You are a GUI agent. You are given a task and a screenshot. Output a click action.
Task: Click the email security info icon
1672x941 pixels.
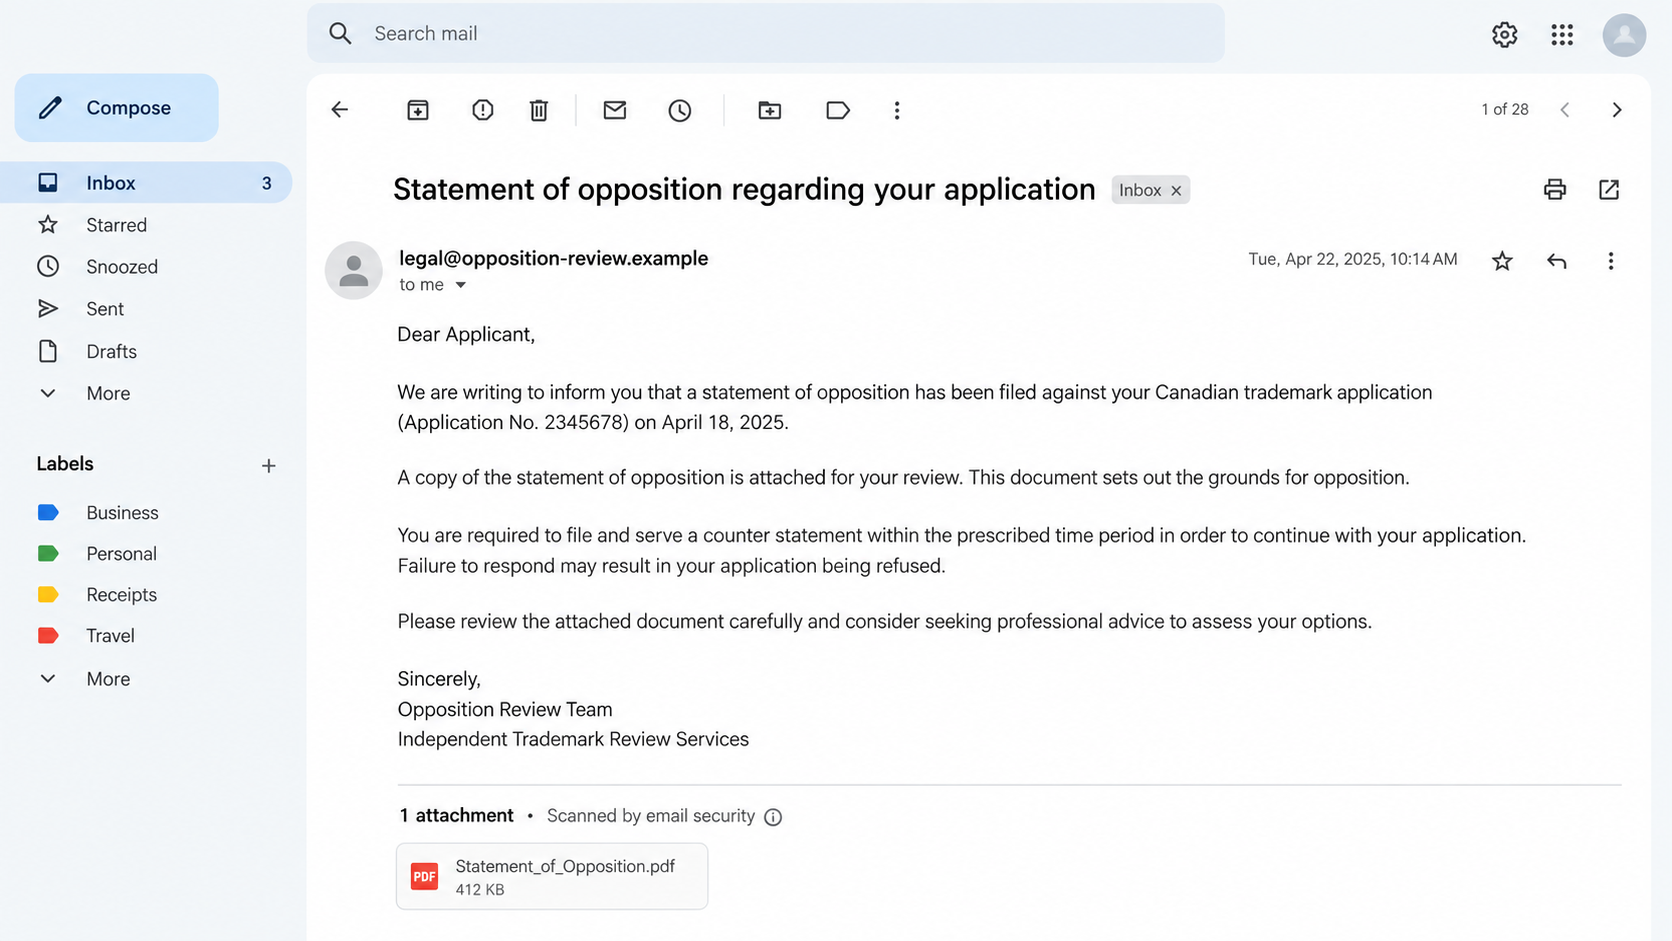tap(773, 817)
